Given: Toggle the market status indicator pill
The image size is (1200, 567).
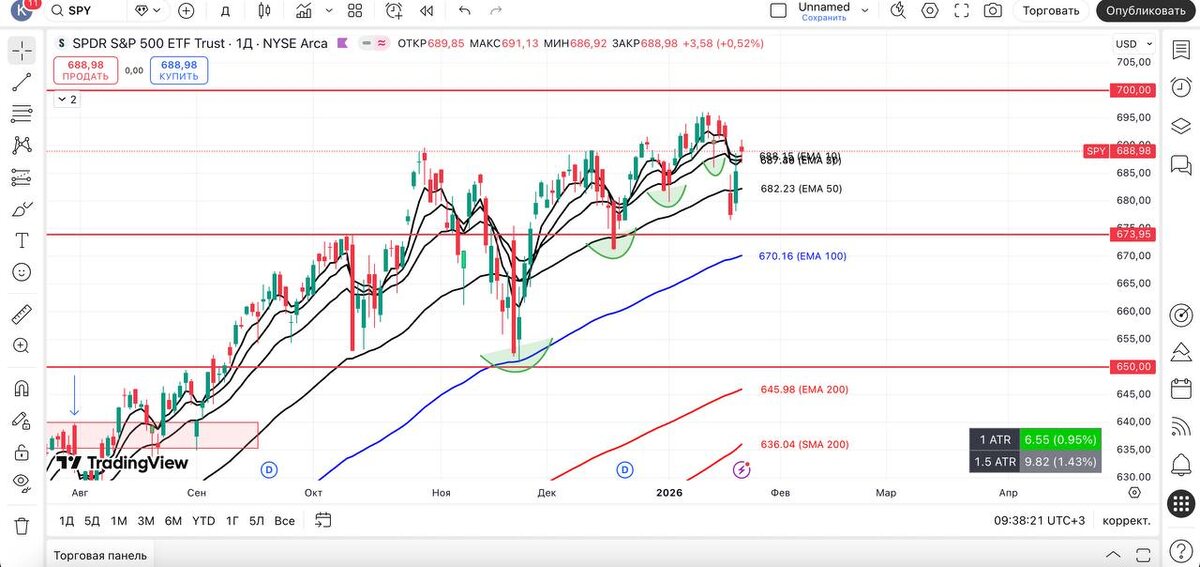Looking at the screenshot, I should pyautogui.click(x=376, y=43).
